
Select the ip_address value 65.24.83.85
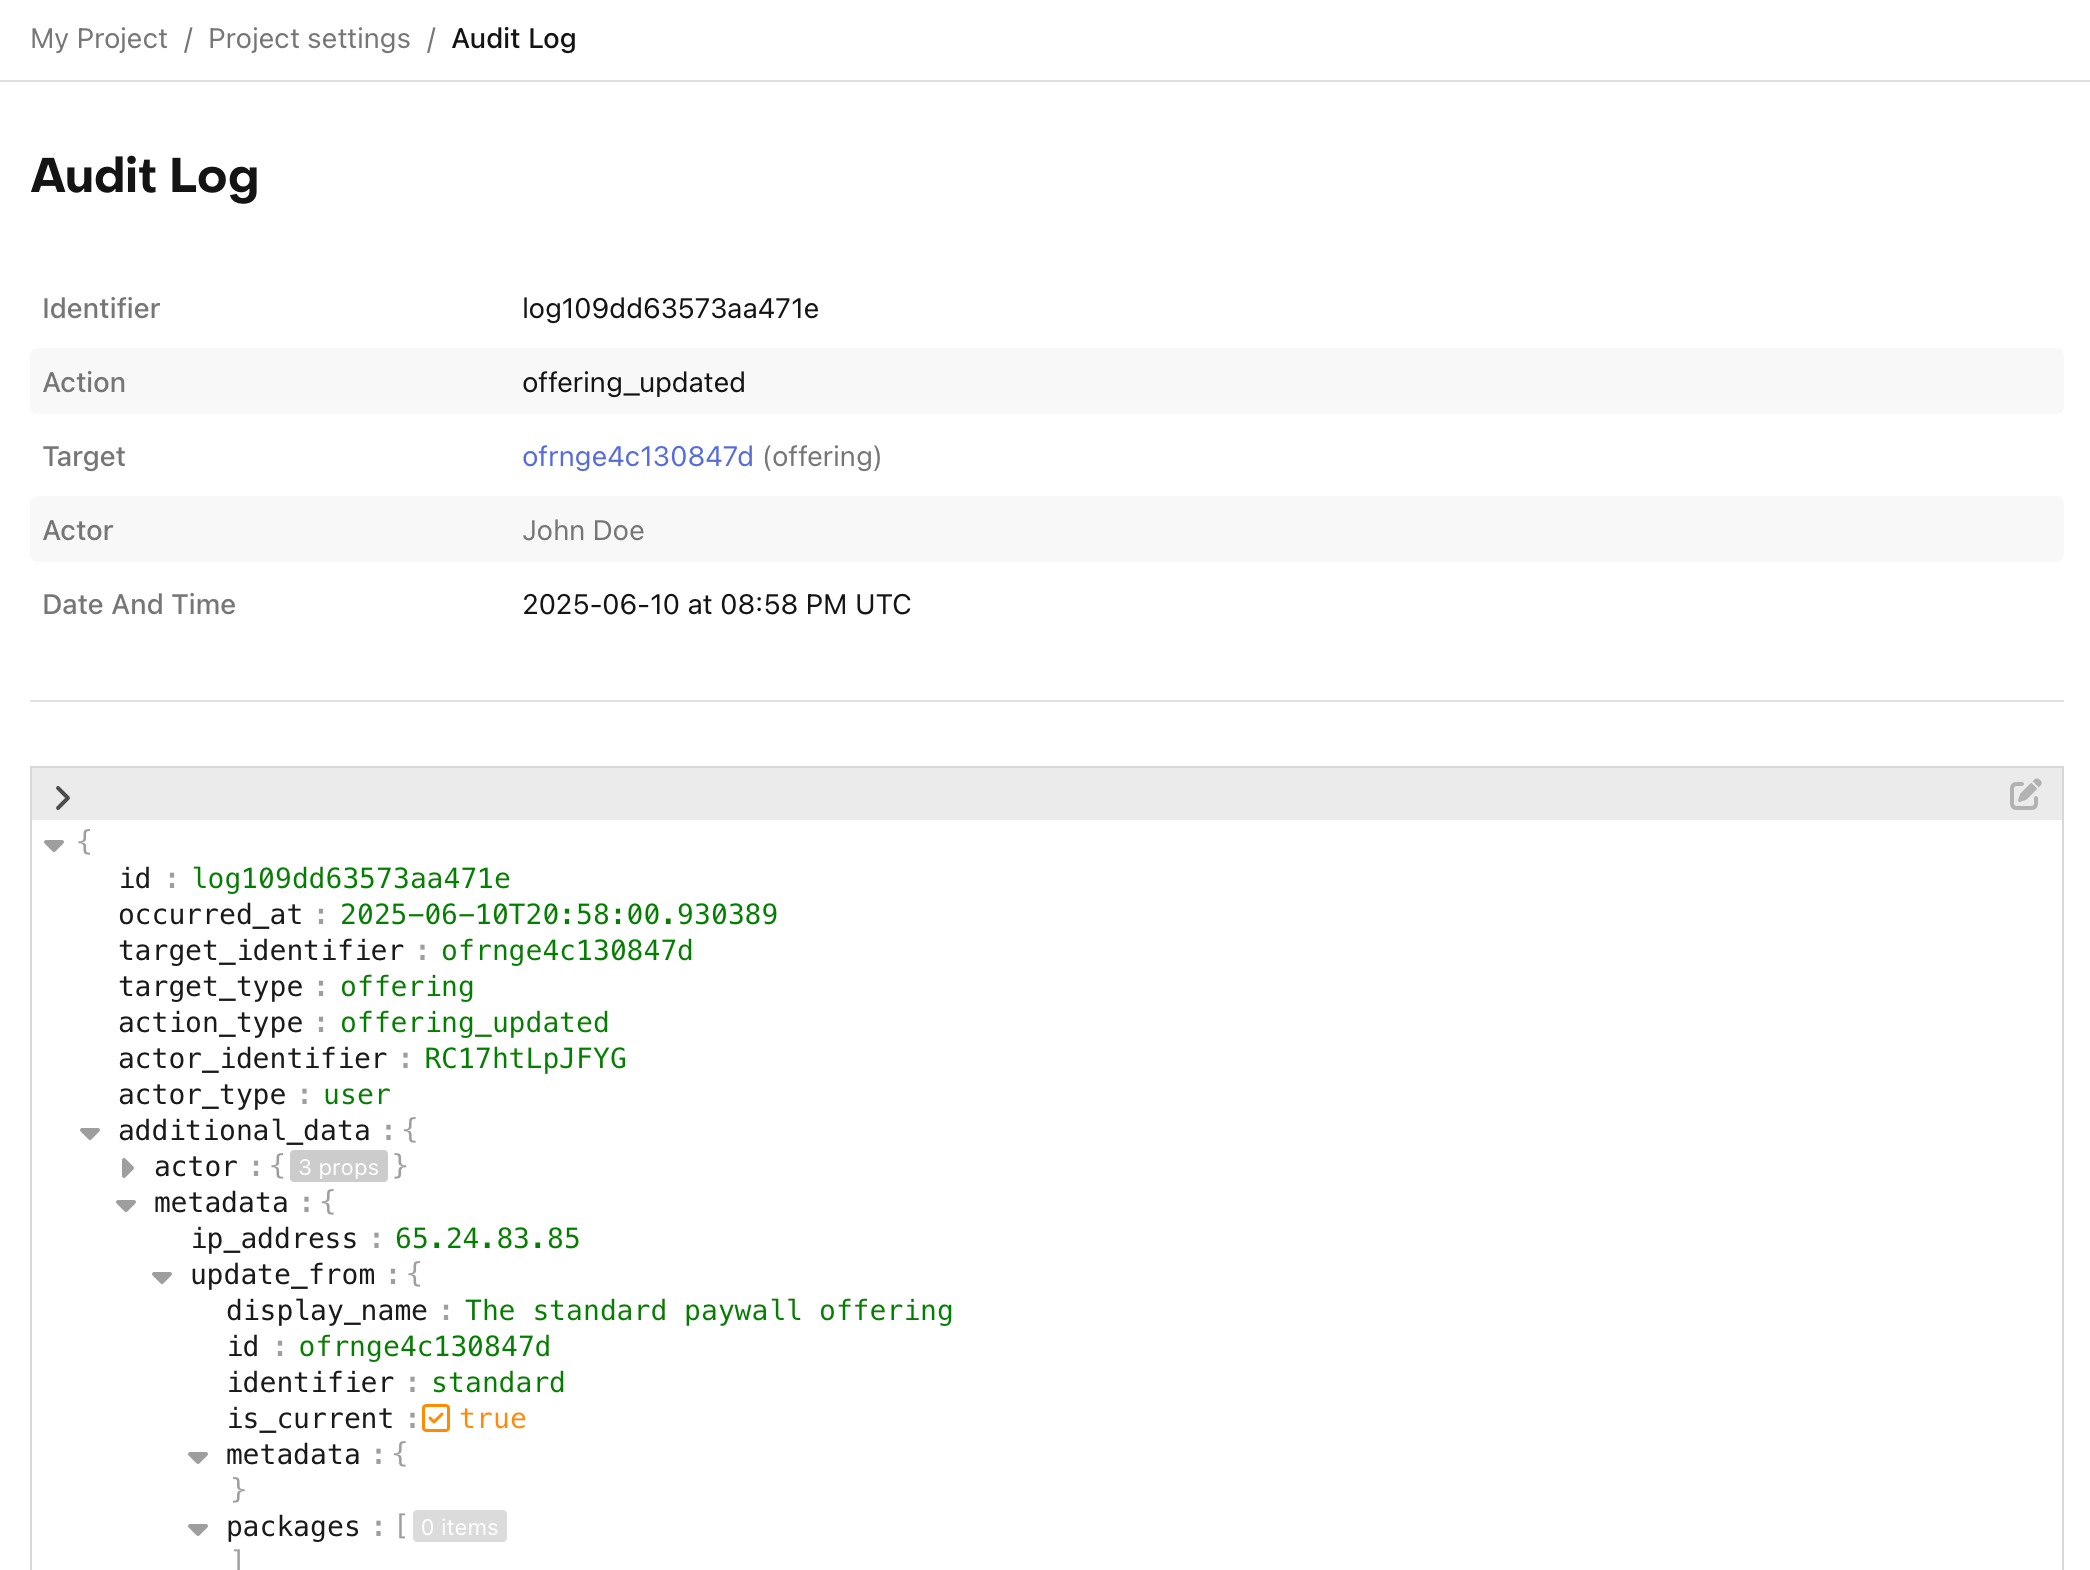pos(486,1238)
